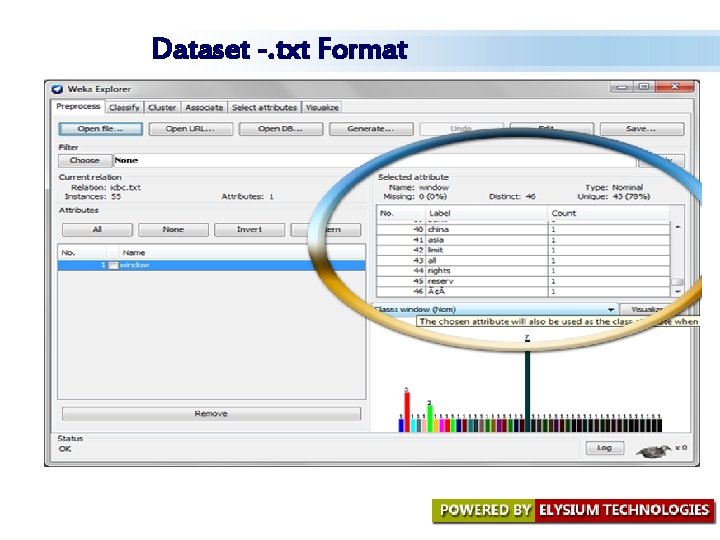Click the Count column header
The height and width of the screenshot is (540, 720).
pos(608,213)
